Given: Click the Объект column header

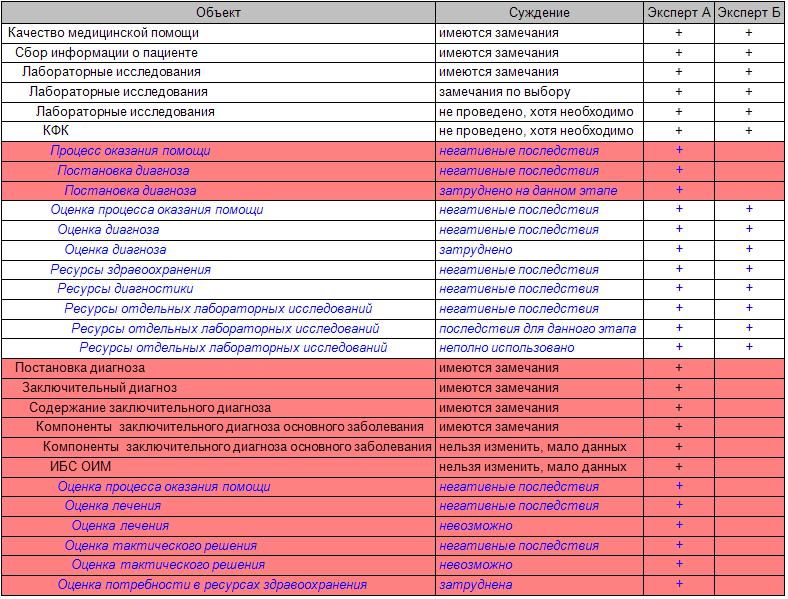Looking at the screenshot, I should click(218, 12).
